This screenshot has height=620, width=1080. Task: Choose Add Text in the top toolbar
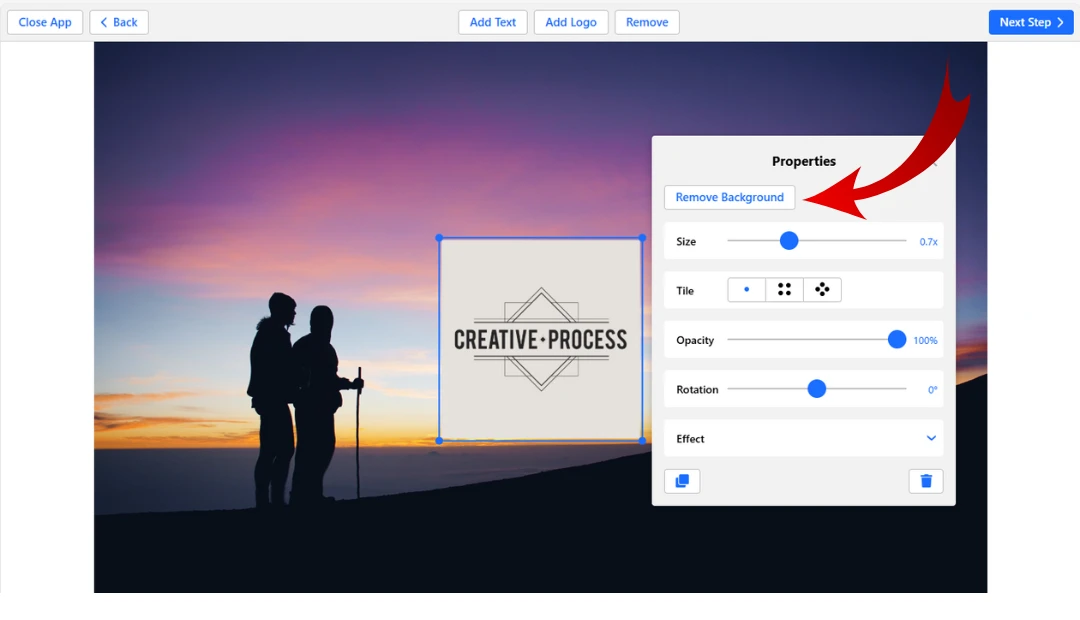[x=493, y=22]
